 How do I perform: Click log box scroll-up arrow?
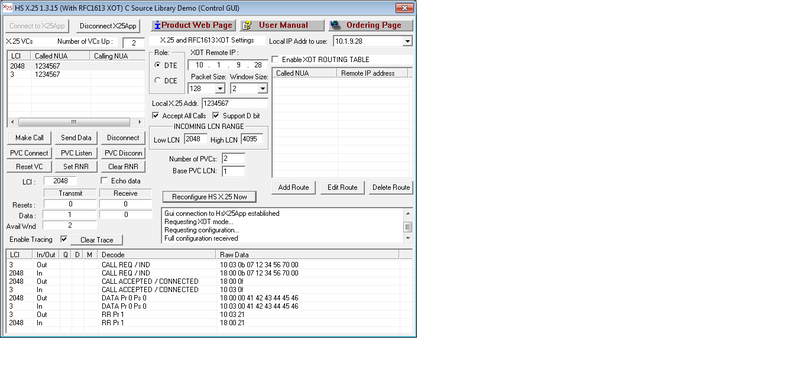tap(408, 213)
